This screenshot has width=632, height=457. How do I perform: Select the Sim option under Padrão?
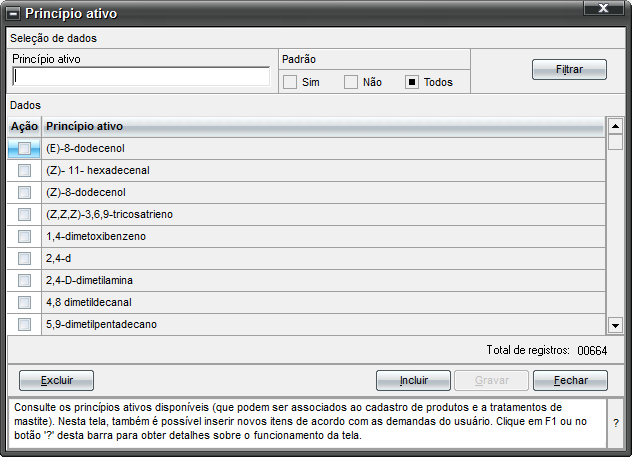(x=290, y=82)
